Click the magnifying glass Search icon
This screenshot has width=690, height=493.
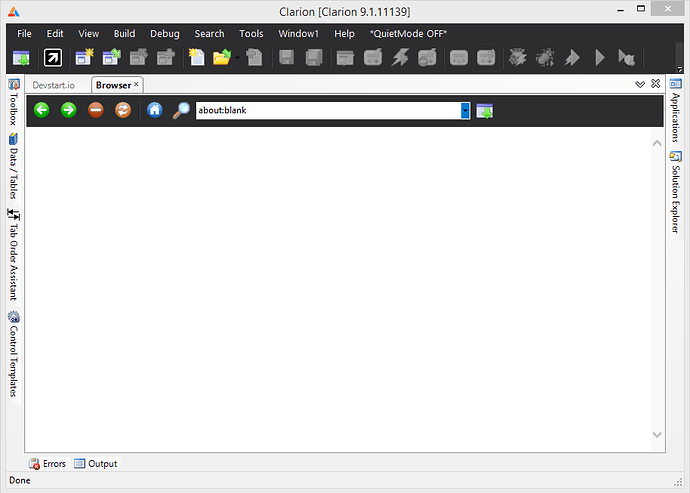pyautogui.click(x=181, y=110)
